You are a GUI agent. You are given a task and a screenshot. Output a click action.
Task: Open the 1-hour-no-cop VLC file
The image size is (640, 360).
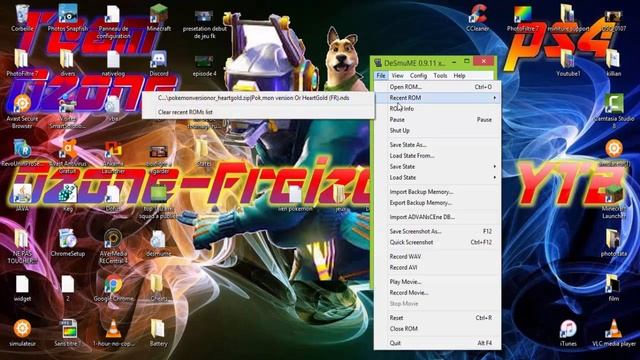click(x=113, y=333)
